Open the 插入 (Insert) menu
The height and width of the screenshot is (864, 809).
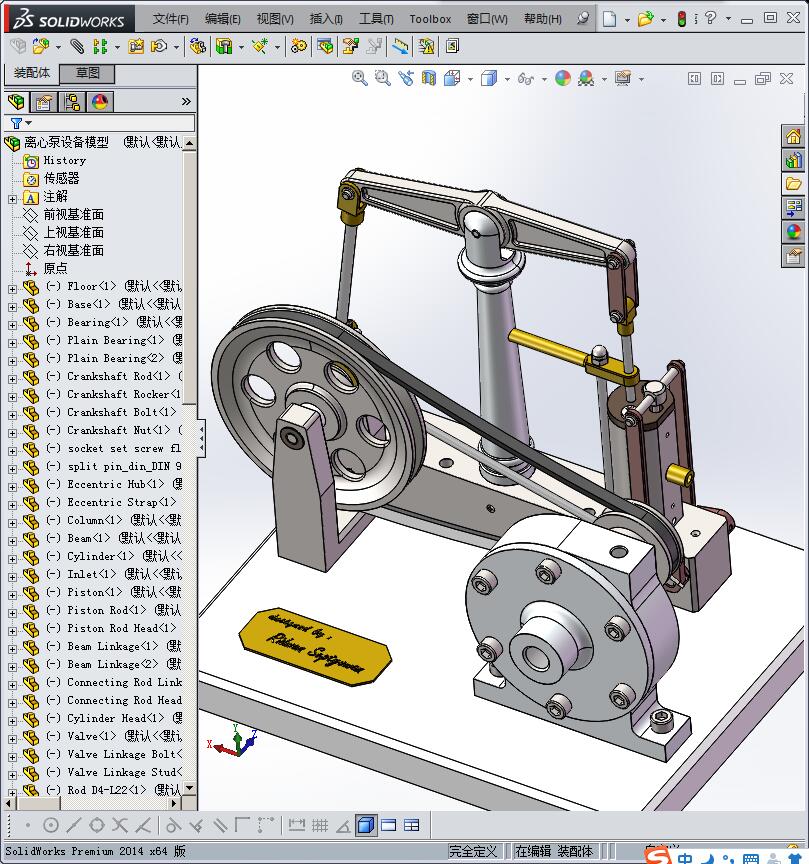[326, 19]
